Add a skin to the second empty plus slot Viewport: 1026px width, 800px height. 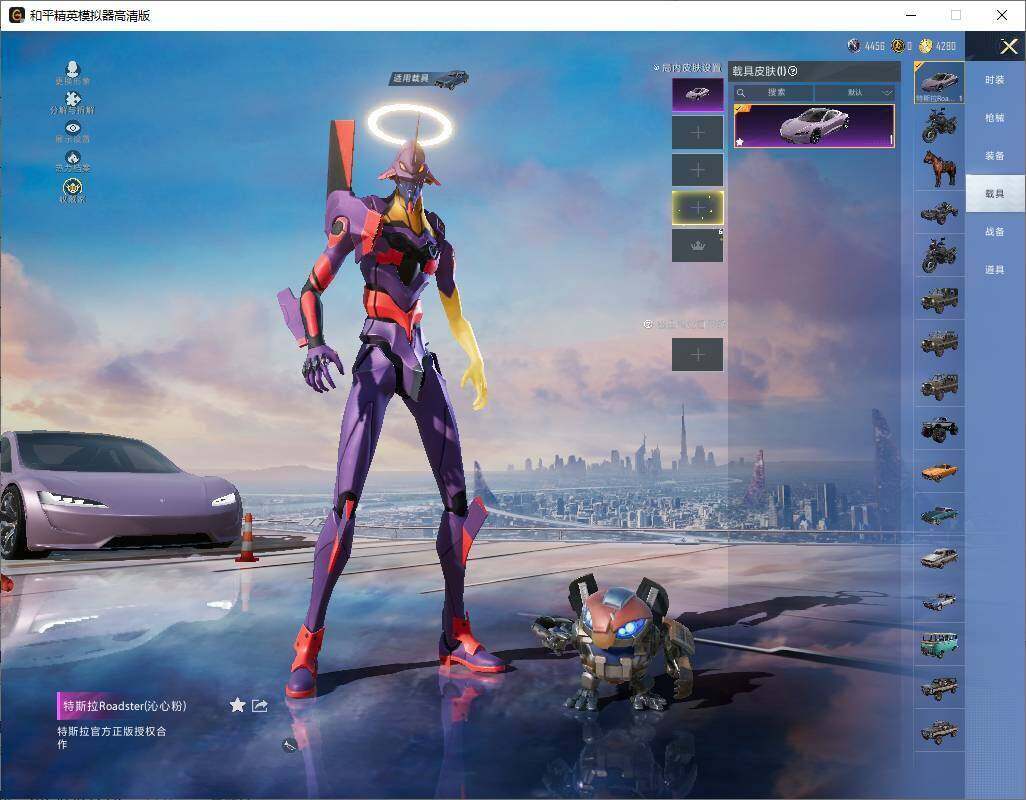coord(698,170)
